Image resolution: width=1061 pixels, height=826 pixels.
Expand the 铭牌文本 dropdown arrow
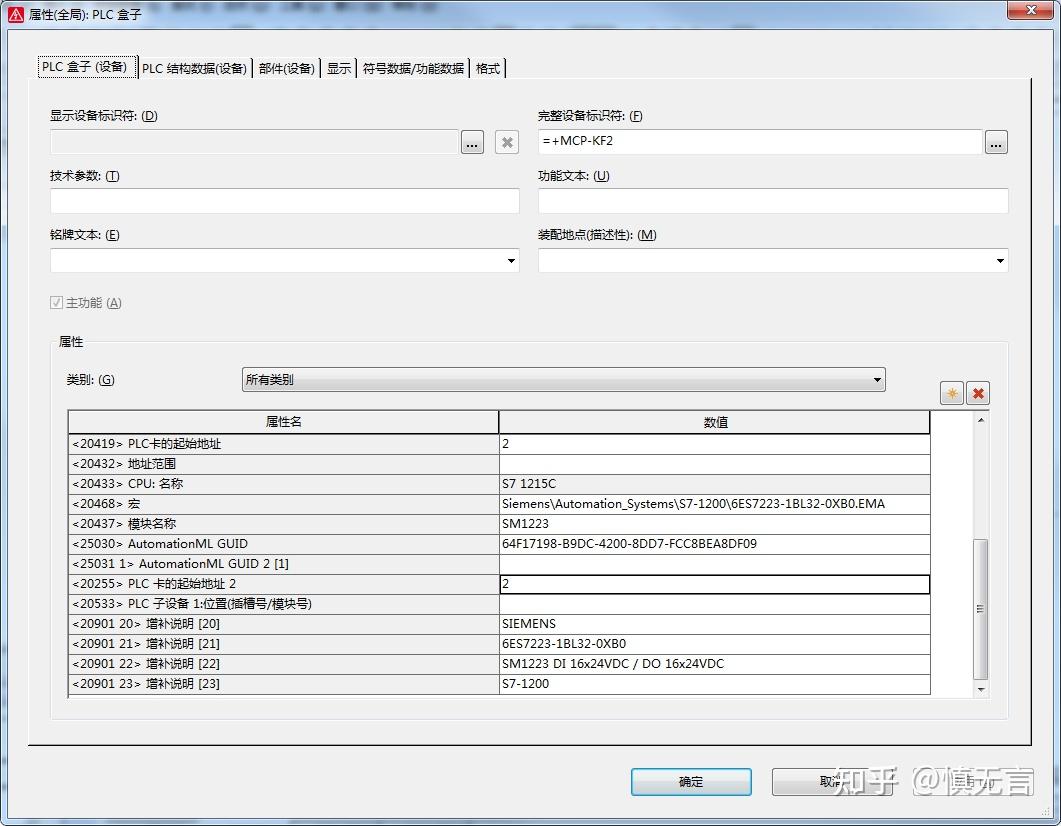coord(512,260)
